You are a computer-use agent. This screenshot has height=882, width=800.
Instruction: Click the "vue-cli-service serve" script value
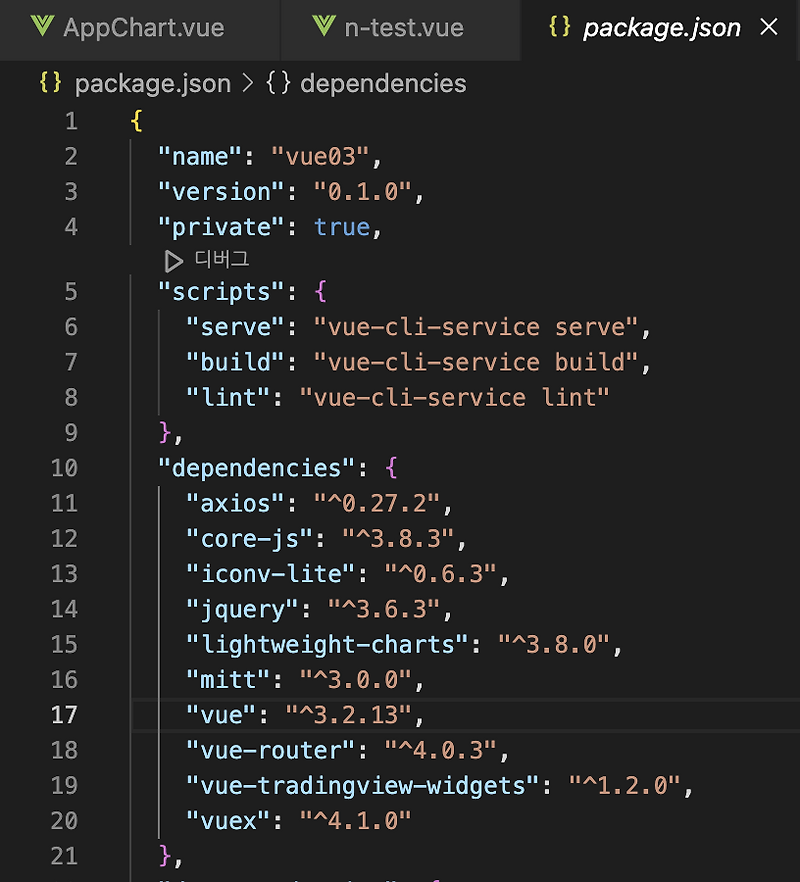[470, 326]
